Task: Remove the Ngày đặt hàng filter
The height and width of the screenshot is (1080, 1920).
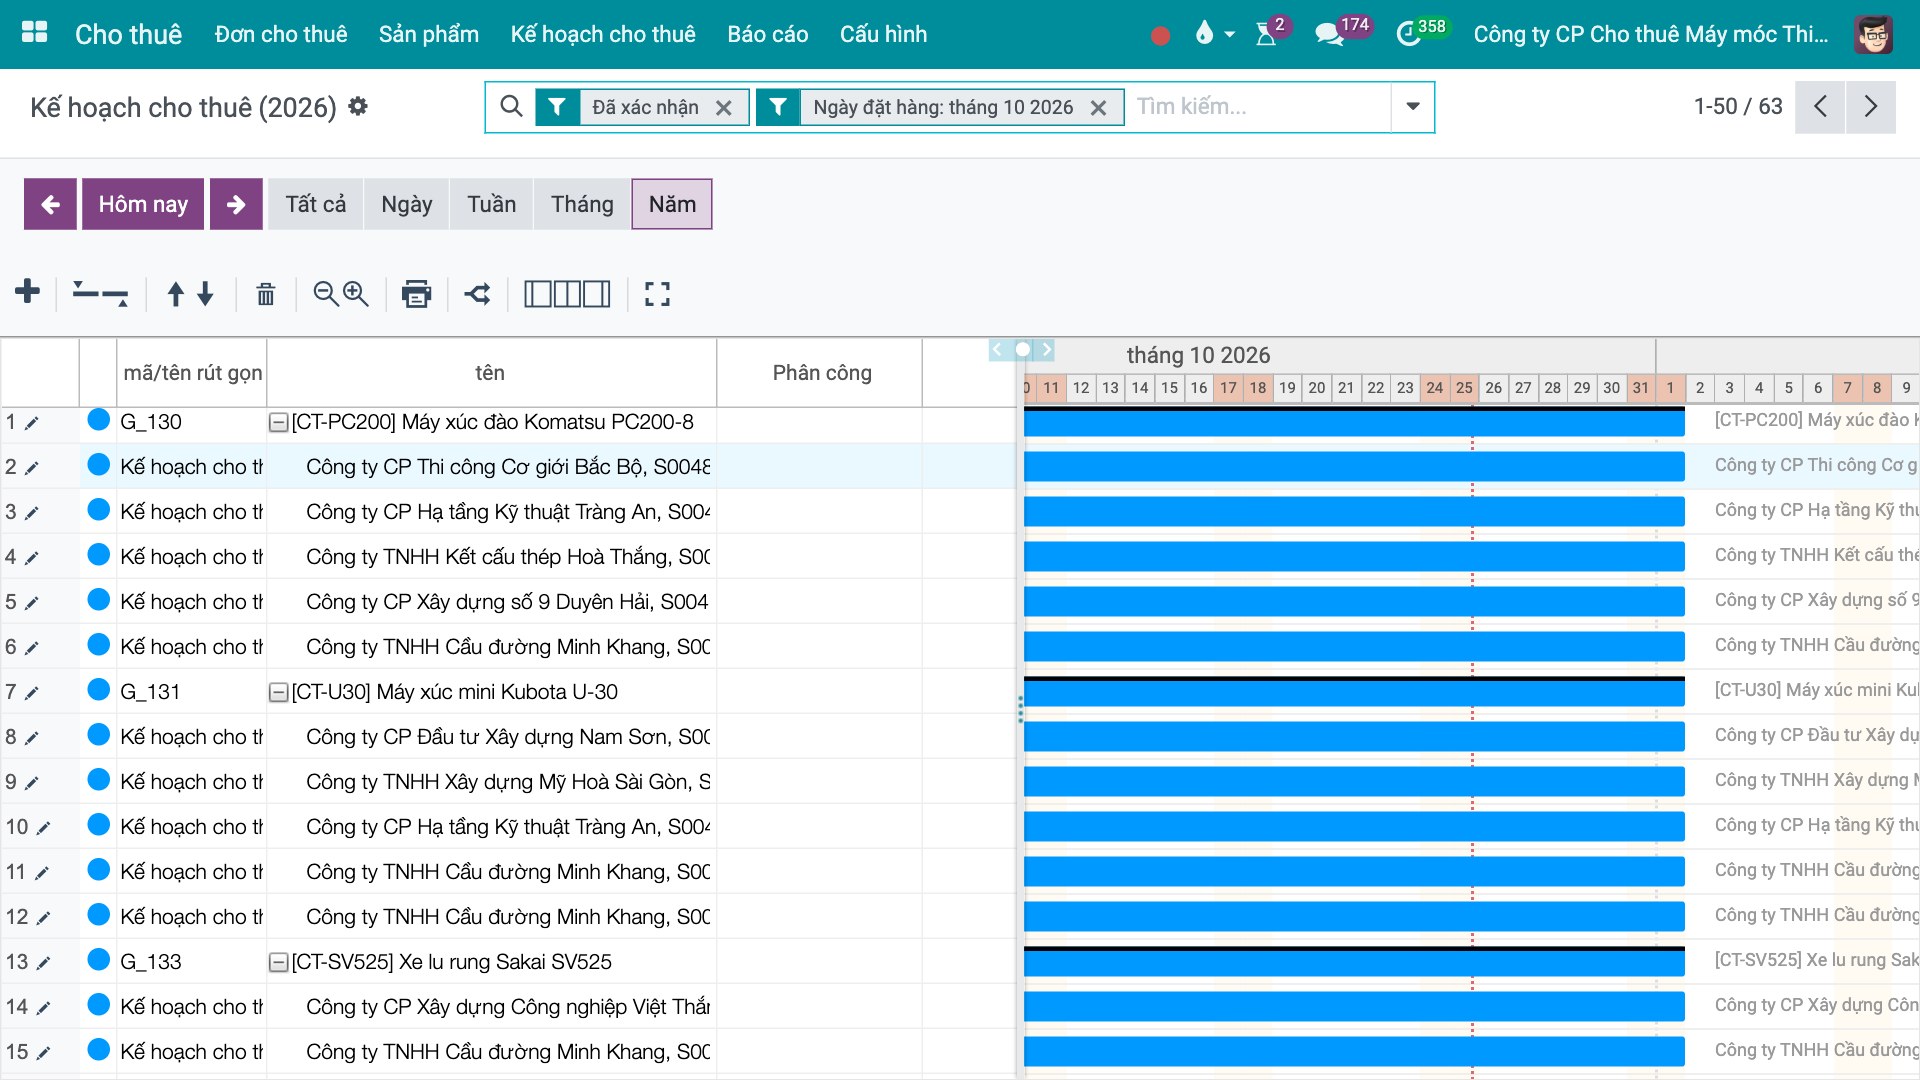Action: tap(1098, 108)
